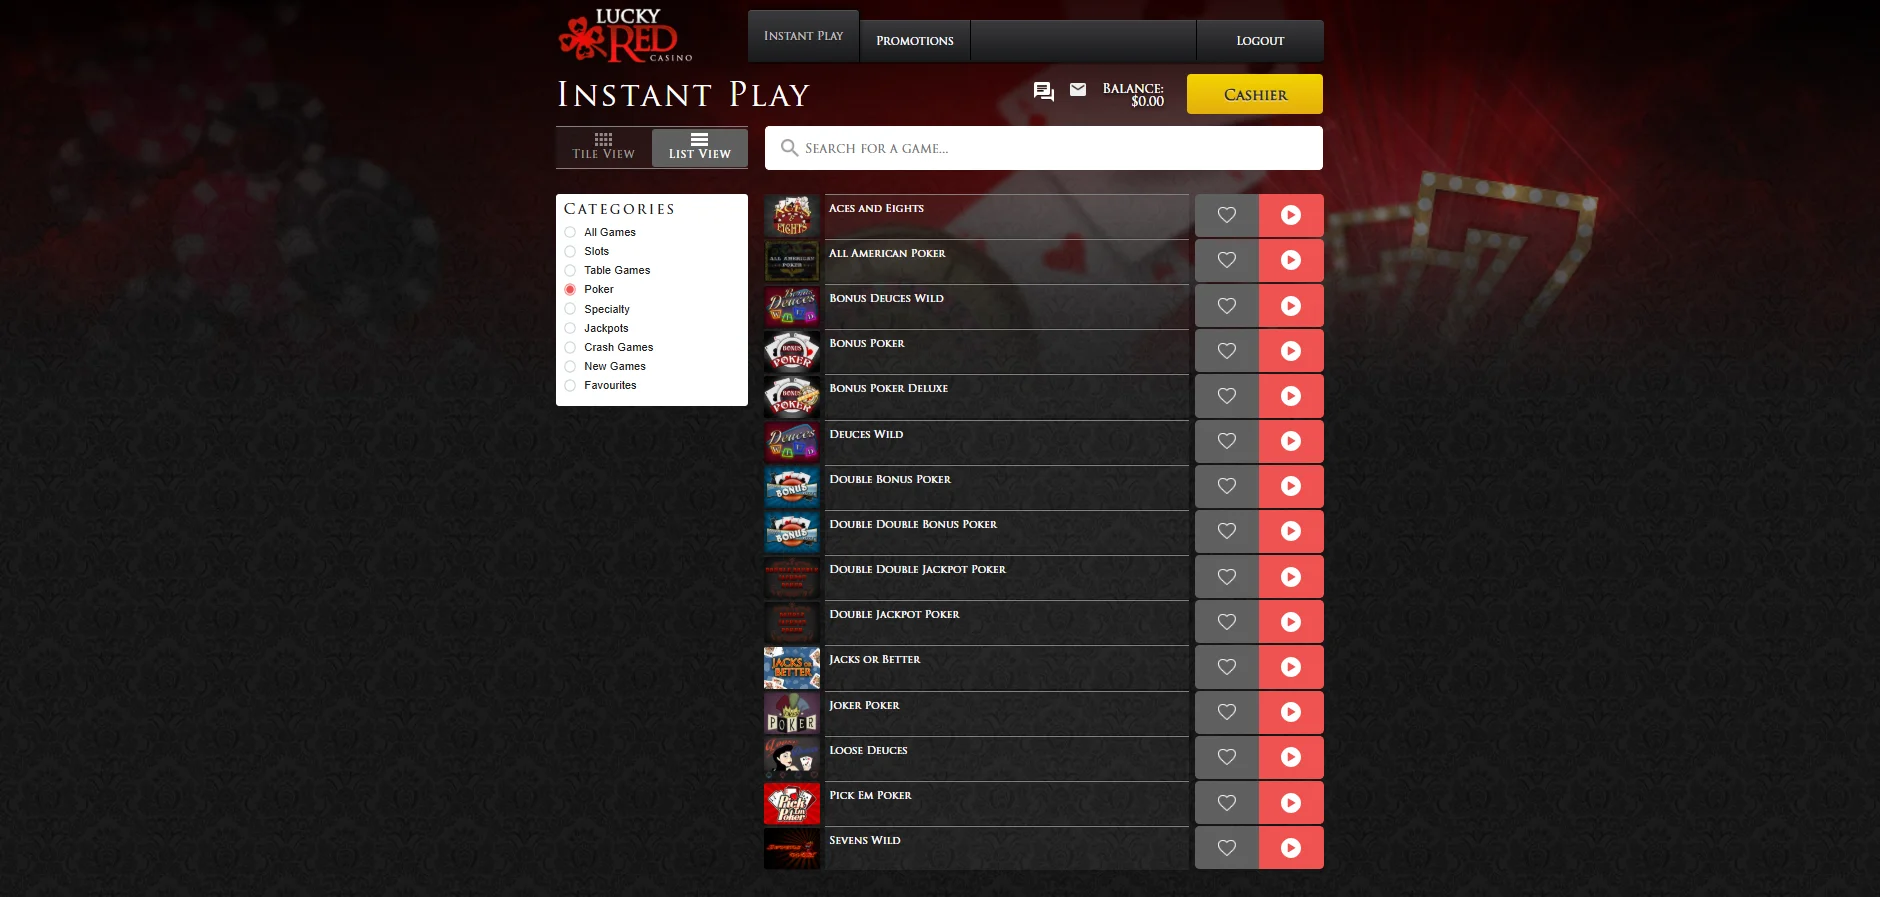Play Loose Deuces

point(1291,757)
